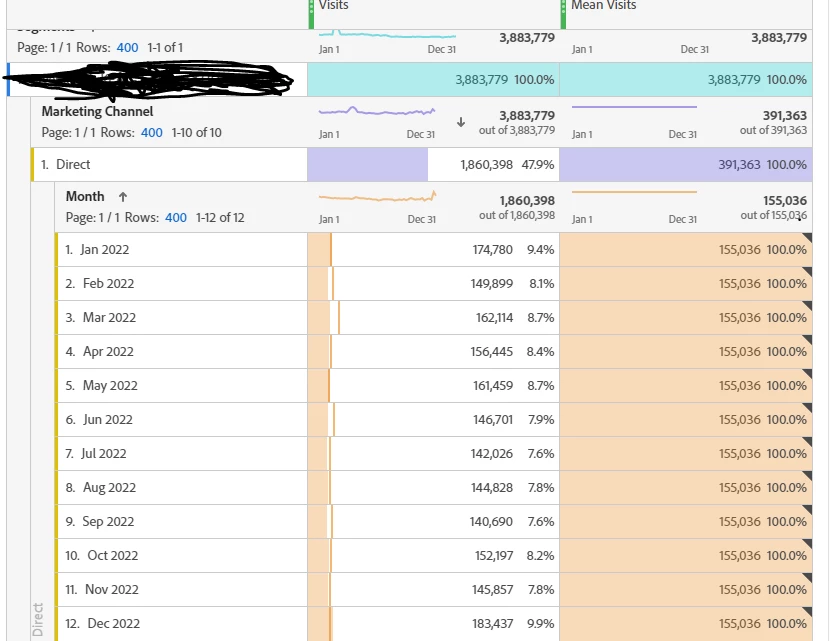Click the green handle left of the Visits column

[312, 14]
